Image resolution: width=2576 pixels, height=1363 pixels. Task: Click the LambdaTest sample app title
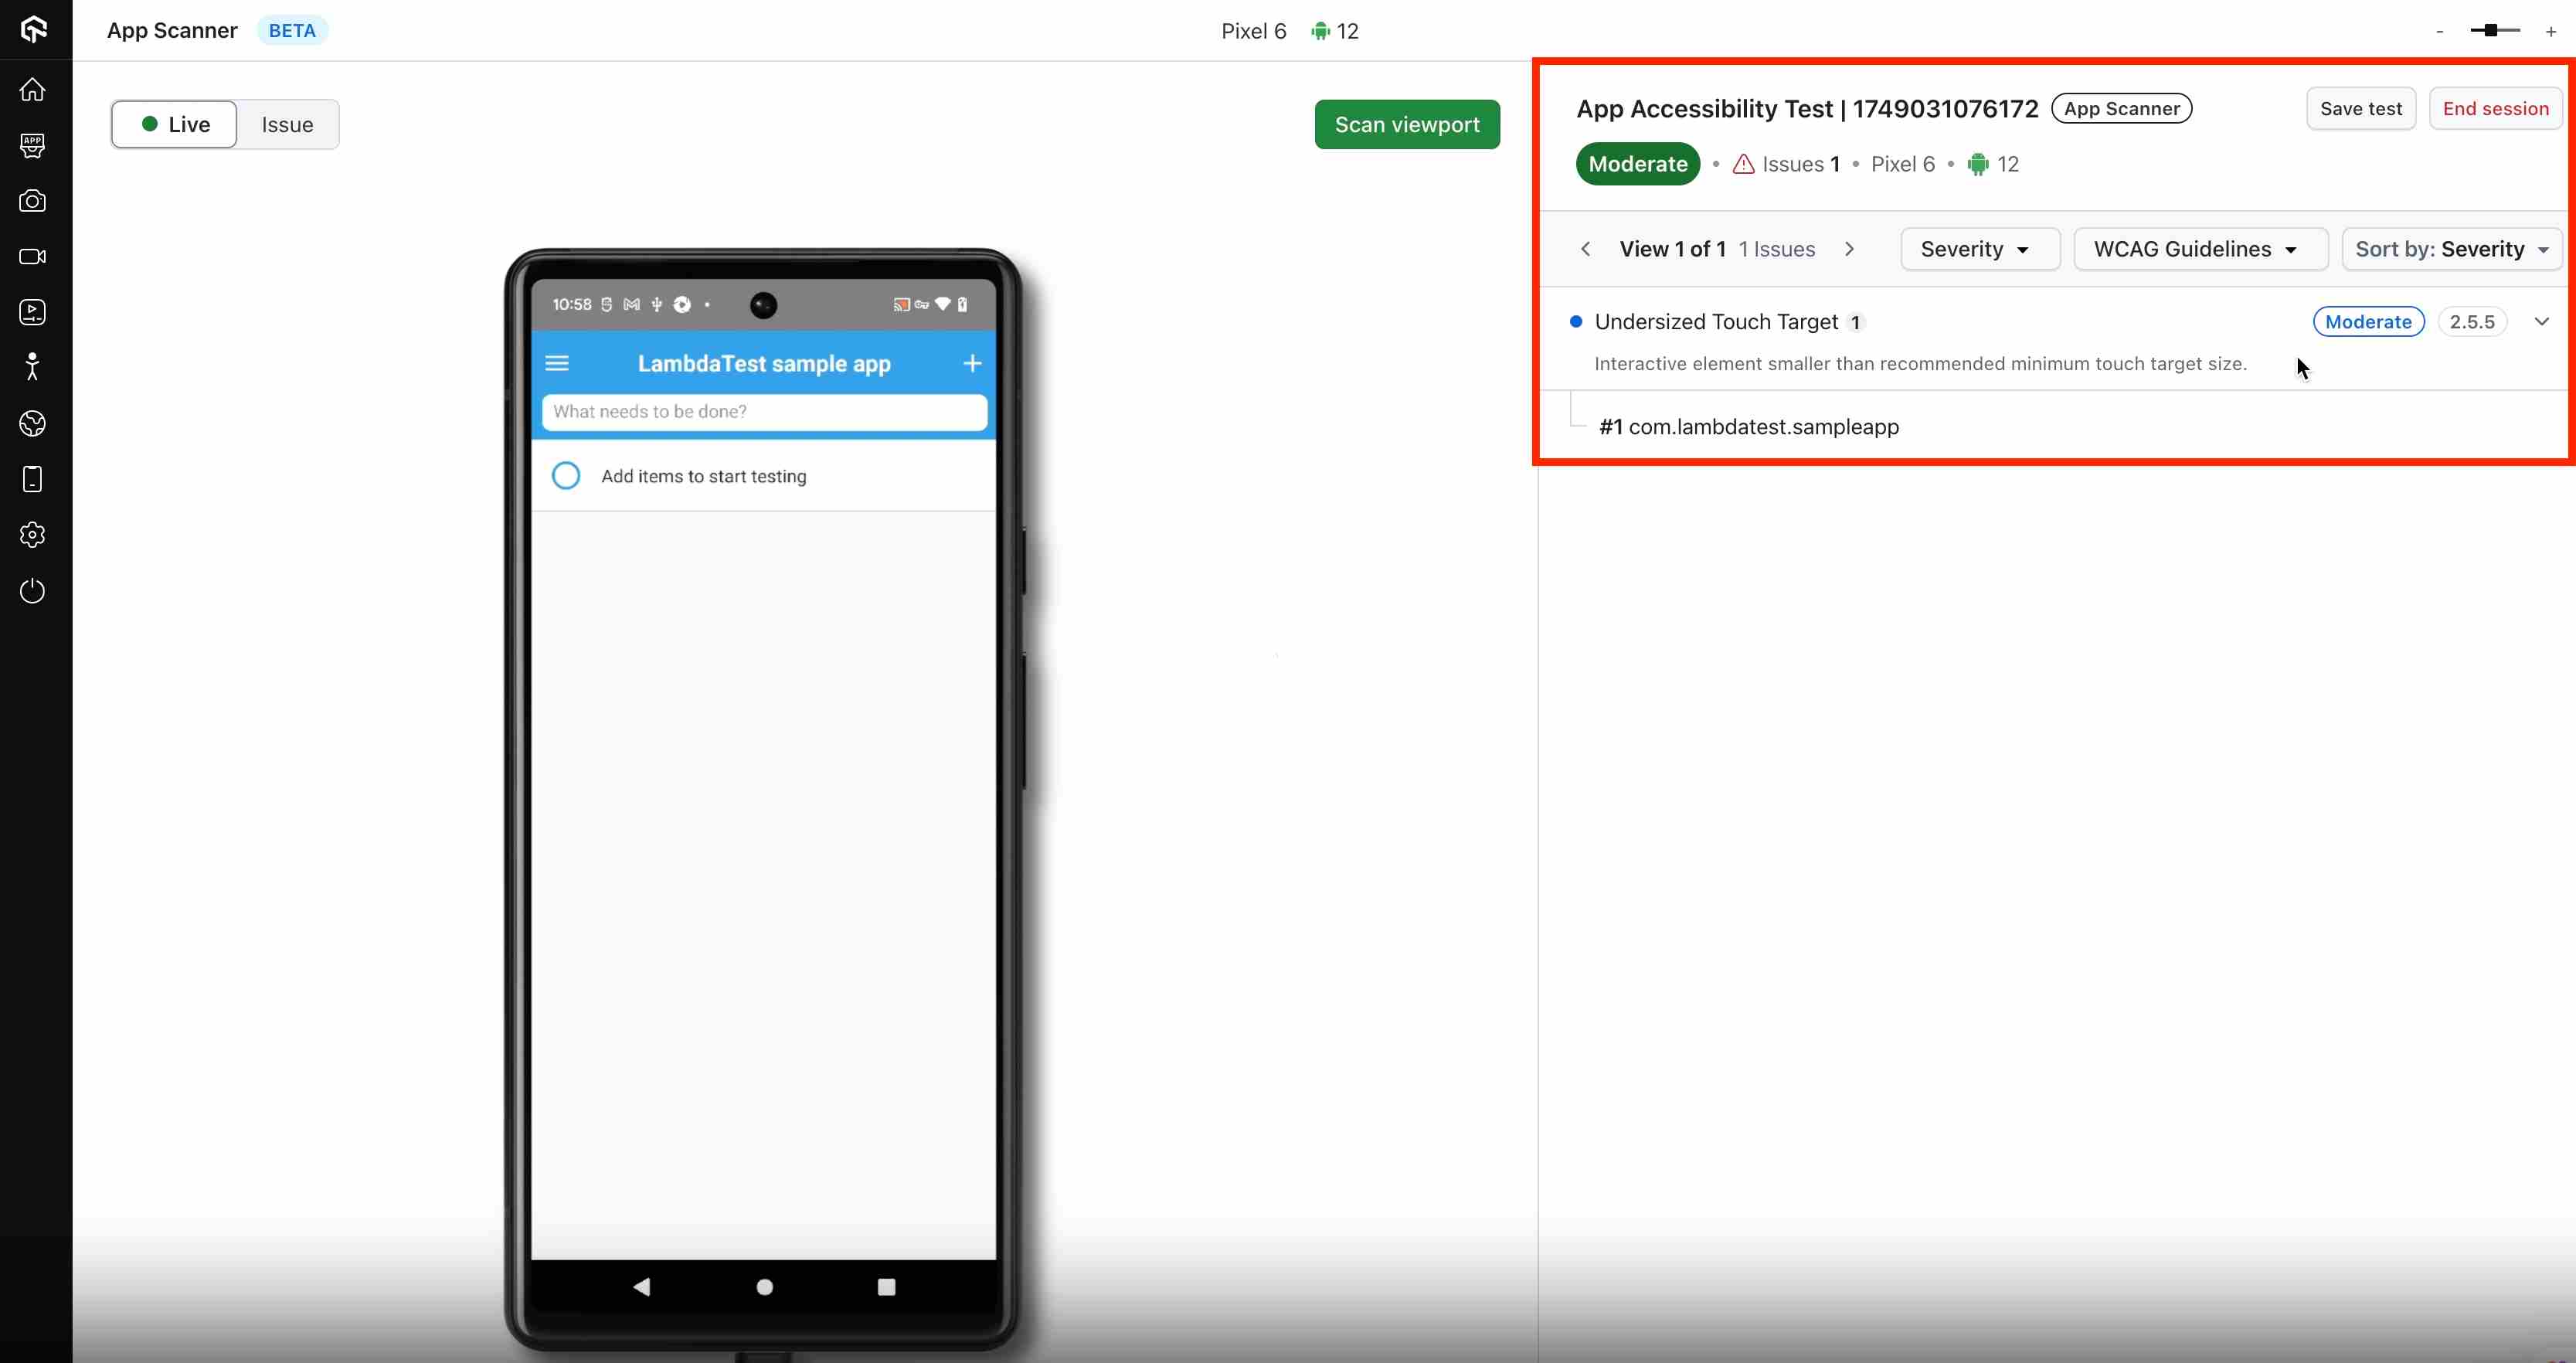tap(764, 363)
